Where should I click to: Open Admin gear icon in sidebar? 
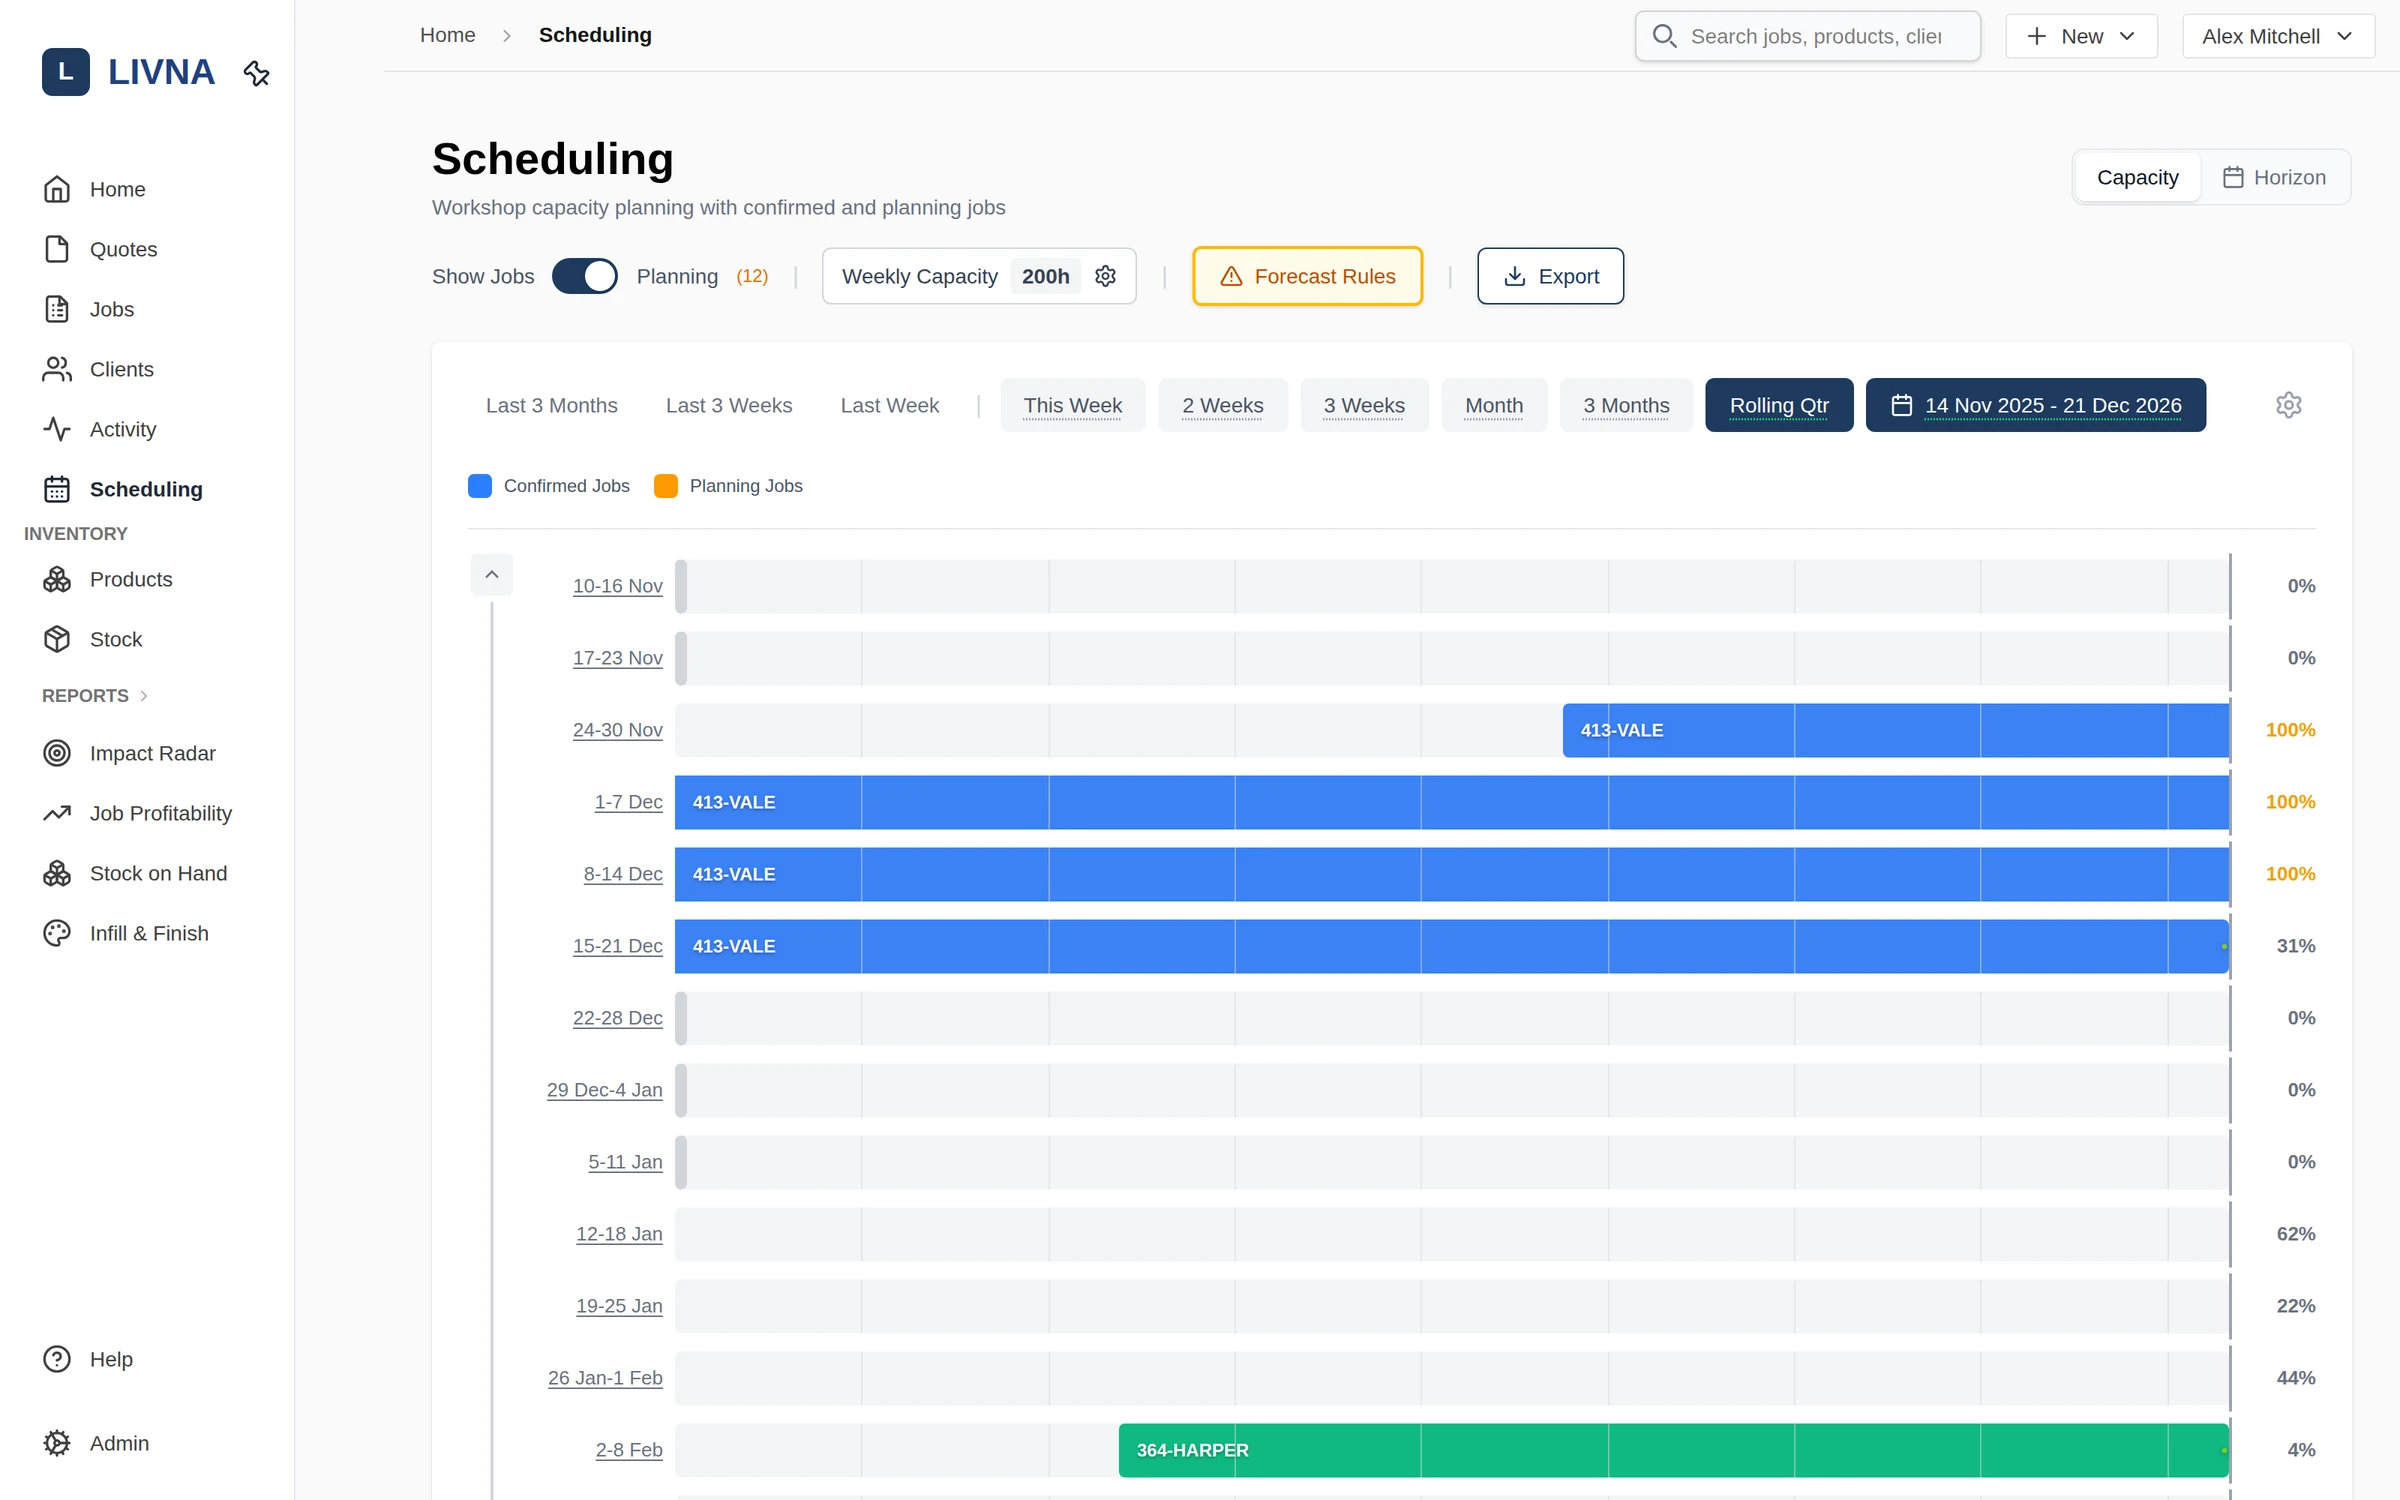coord(57,1443)
